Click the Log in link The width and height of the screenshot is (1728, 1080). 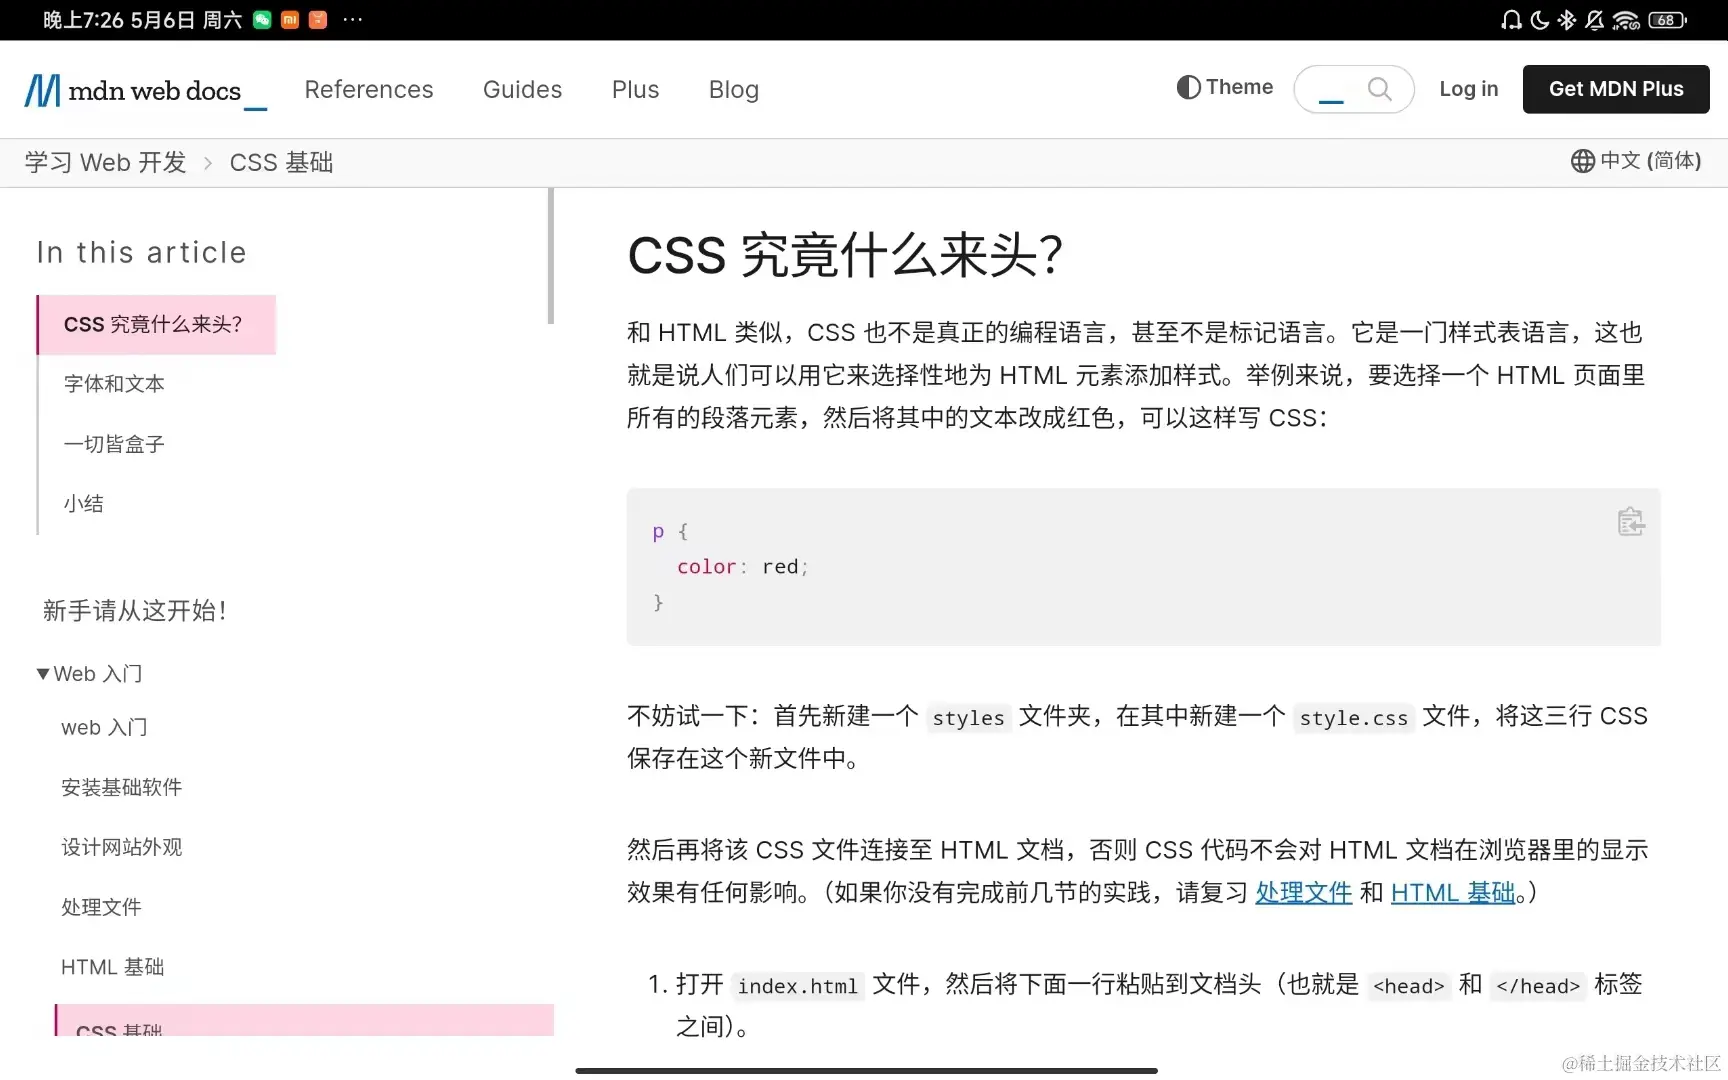(1468, 89)
